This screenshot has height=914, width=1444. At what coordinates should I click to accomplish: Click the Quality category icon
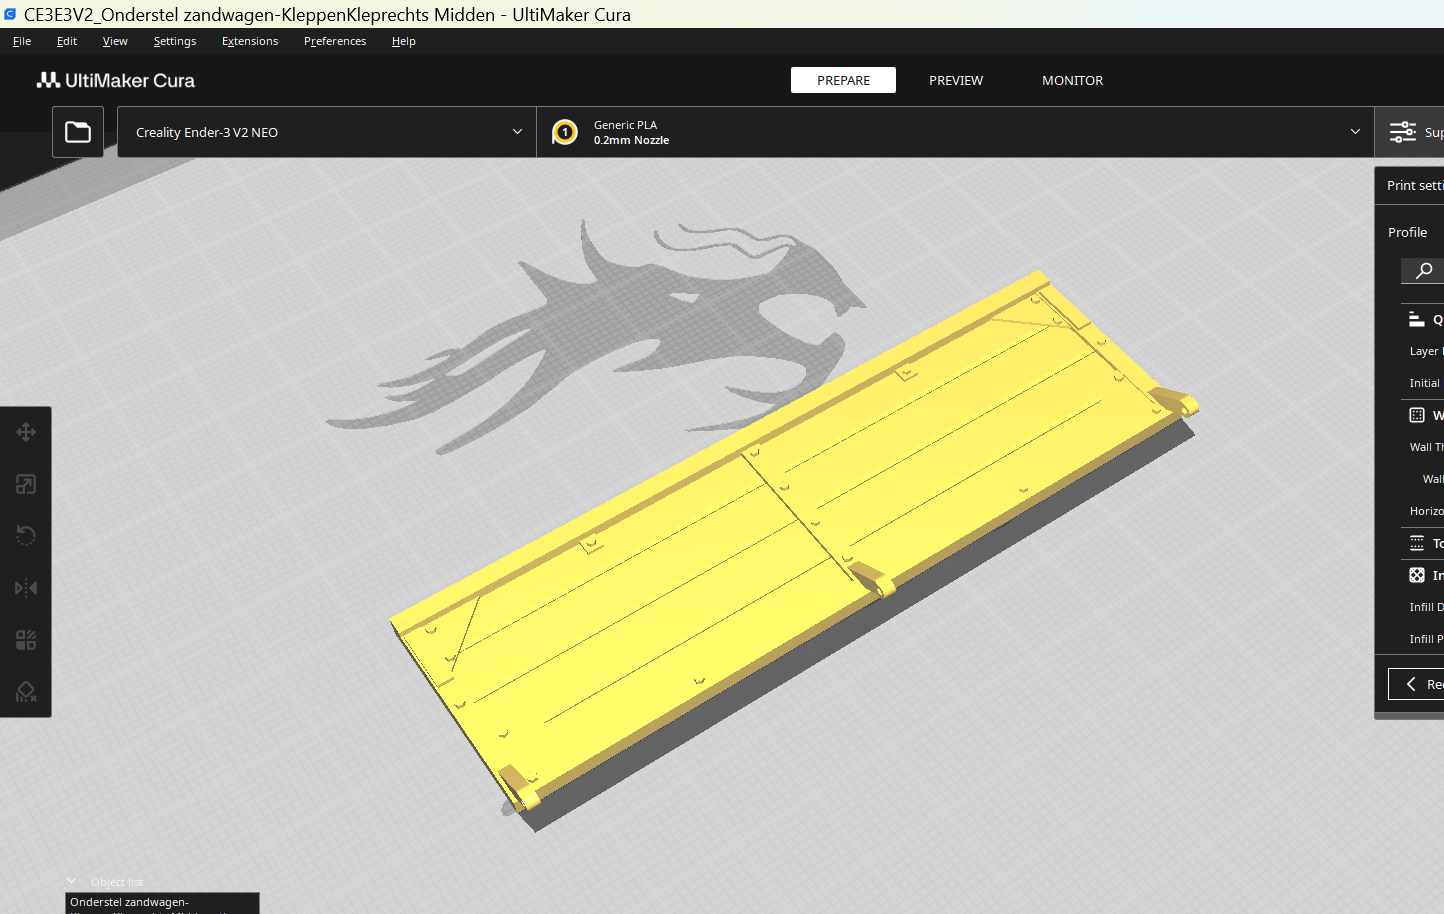[1416, 319]
